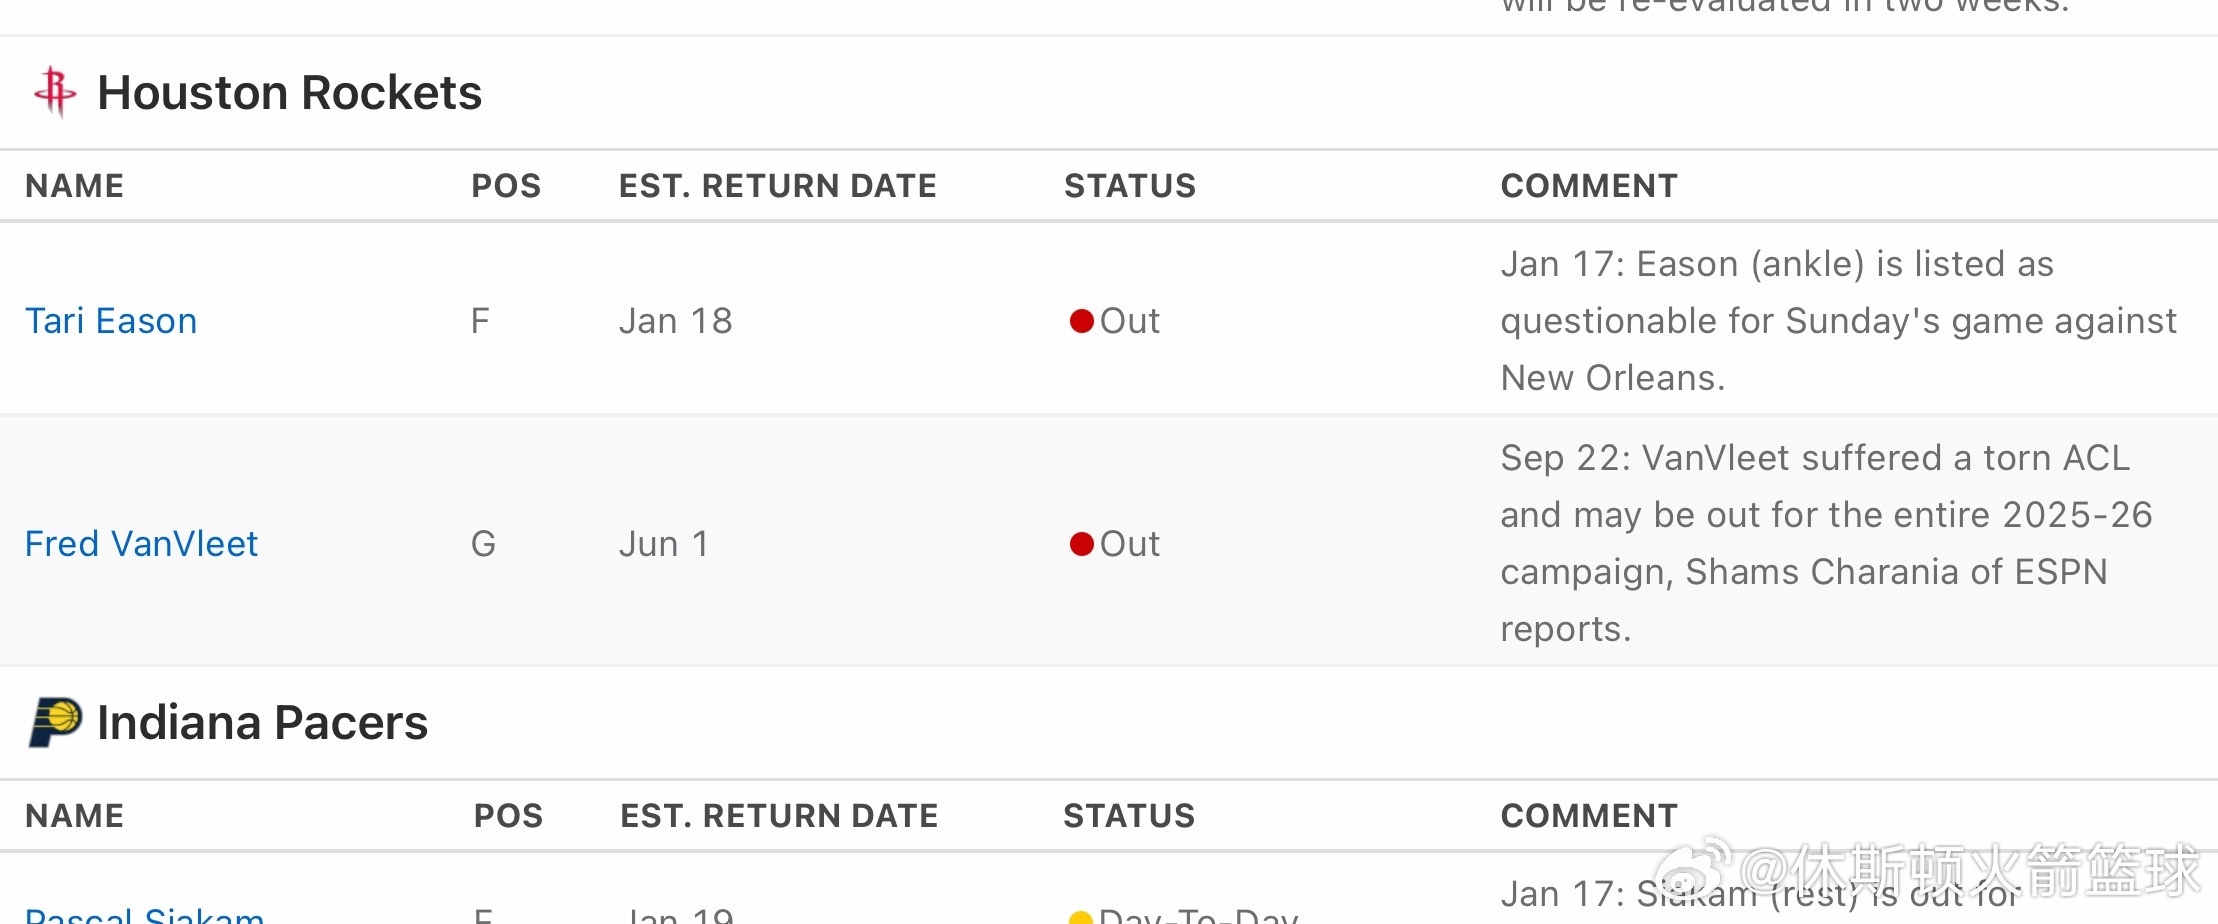Click the Houston Rockets team logo

pos(55,92)
